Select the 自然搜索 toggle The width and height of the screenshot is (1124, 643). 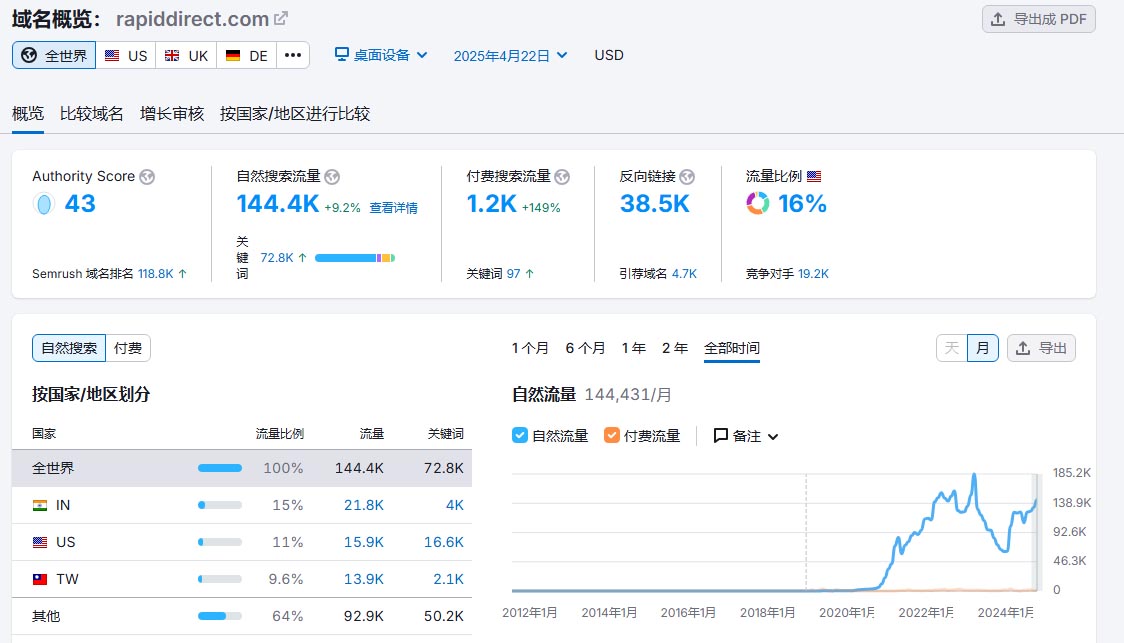(69, 348)
